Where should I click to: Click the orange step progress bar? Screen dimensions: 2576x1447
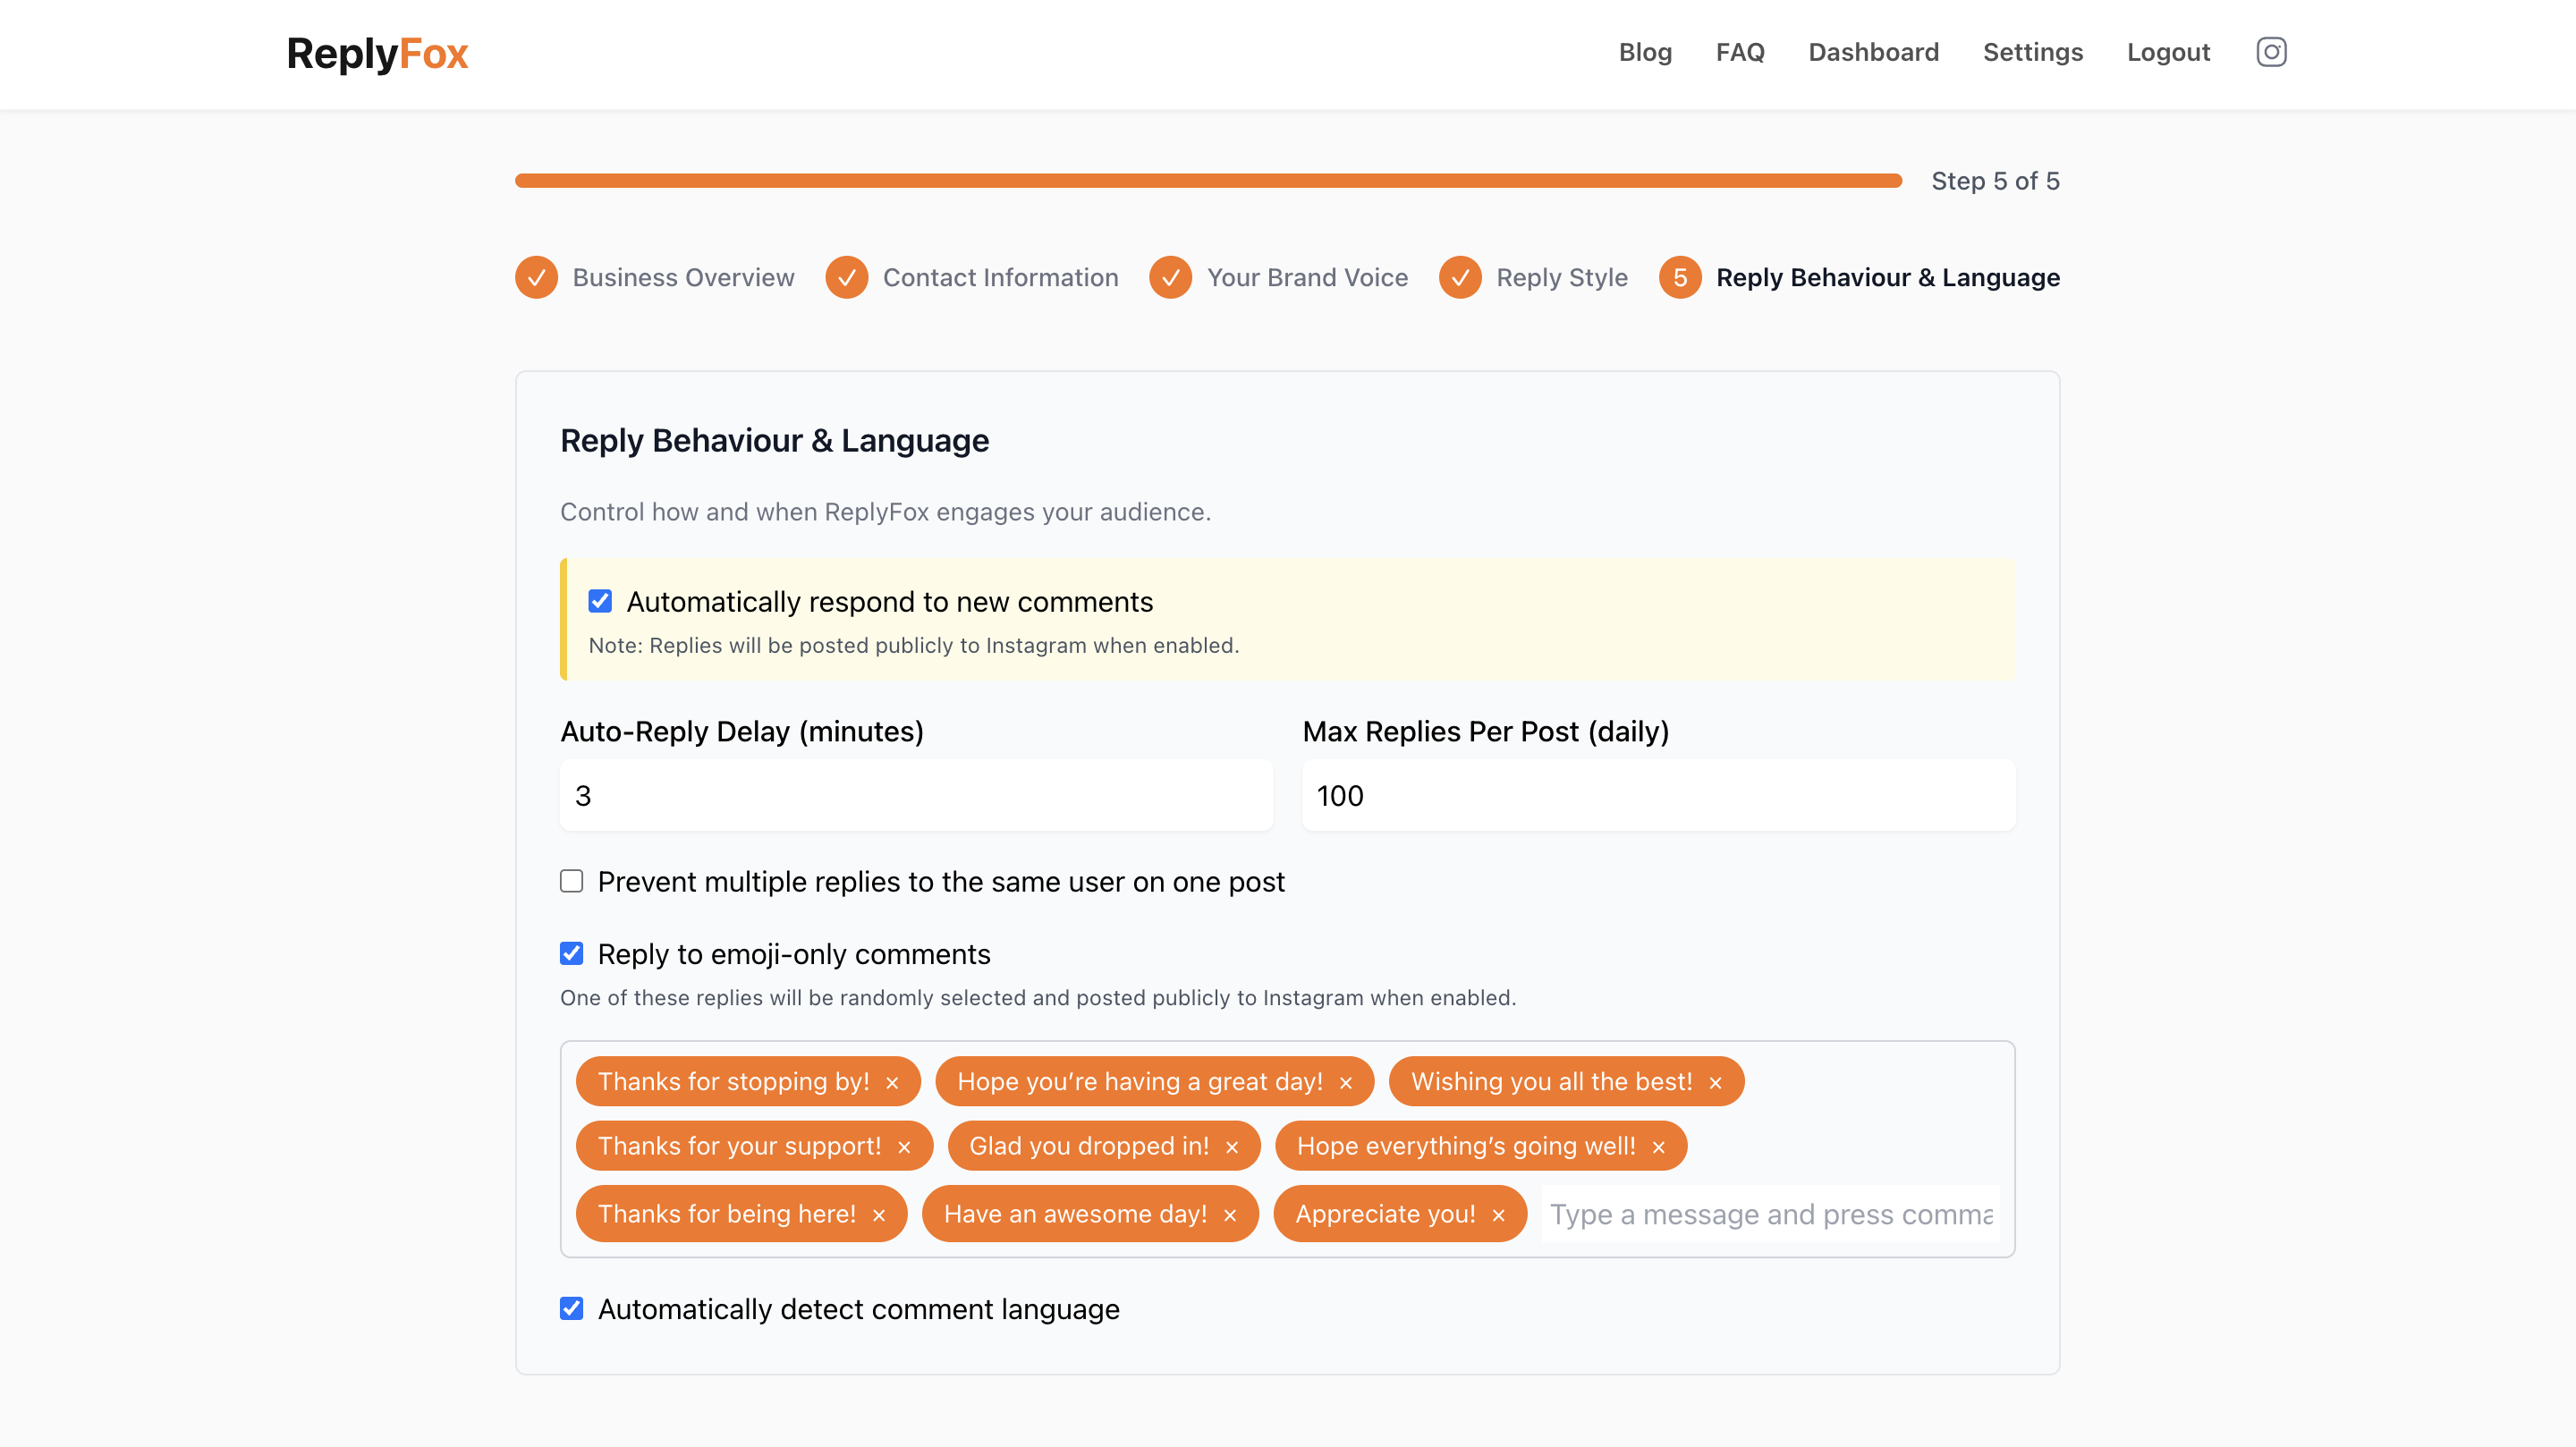tap(1208, 181)
